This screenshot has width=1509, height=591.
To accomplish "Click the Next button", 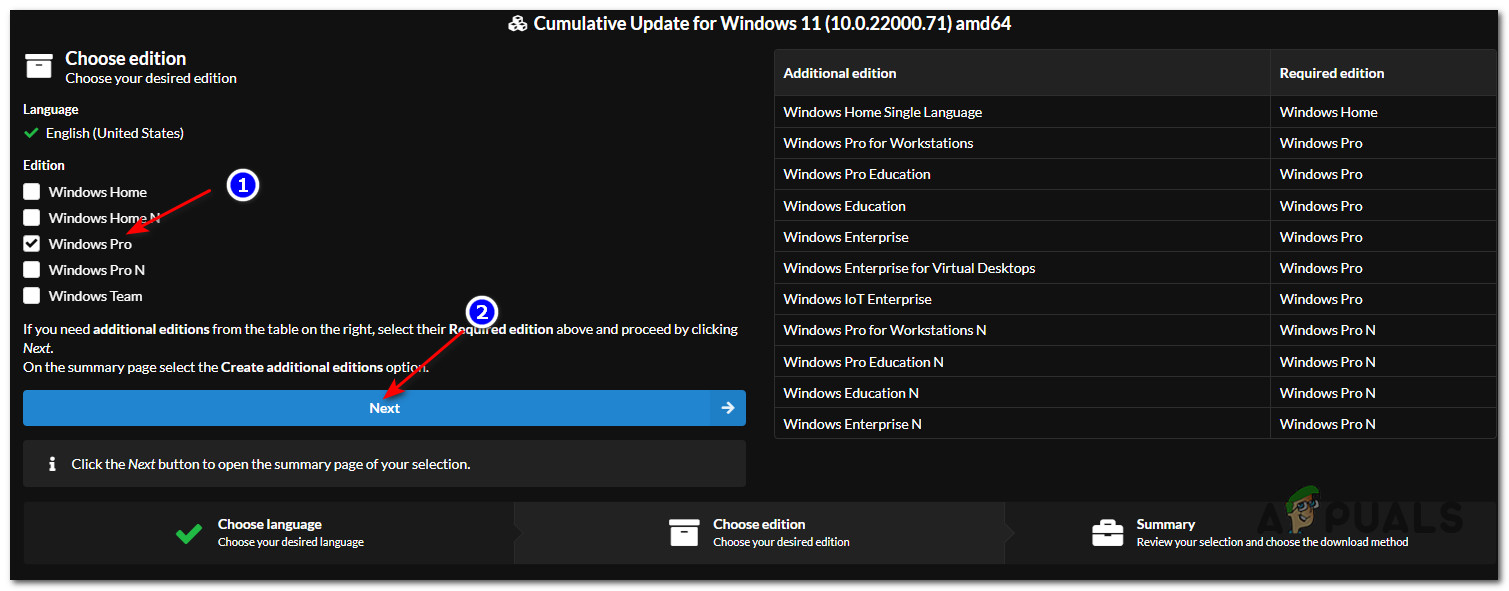I will click(x=384, y=407).
